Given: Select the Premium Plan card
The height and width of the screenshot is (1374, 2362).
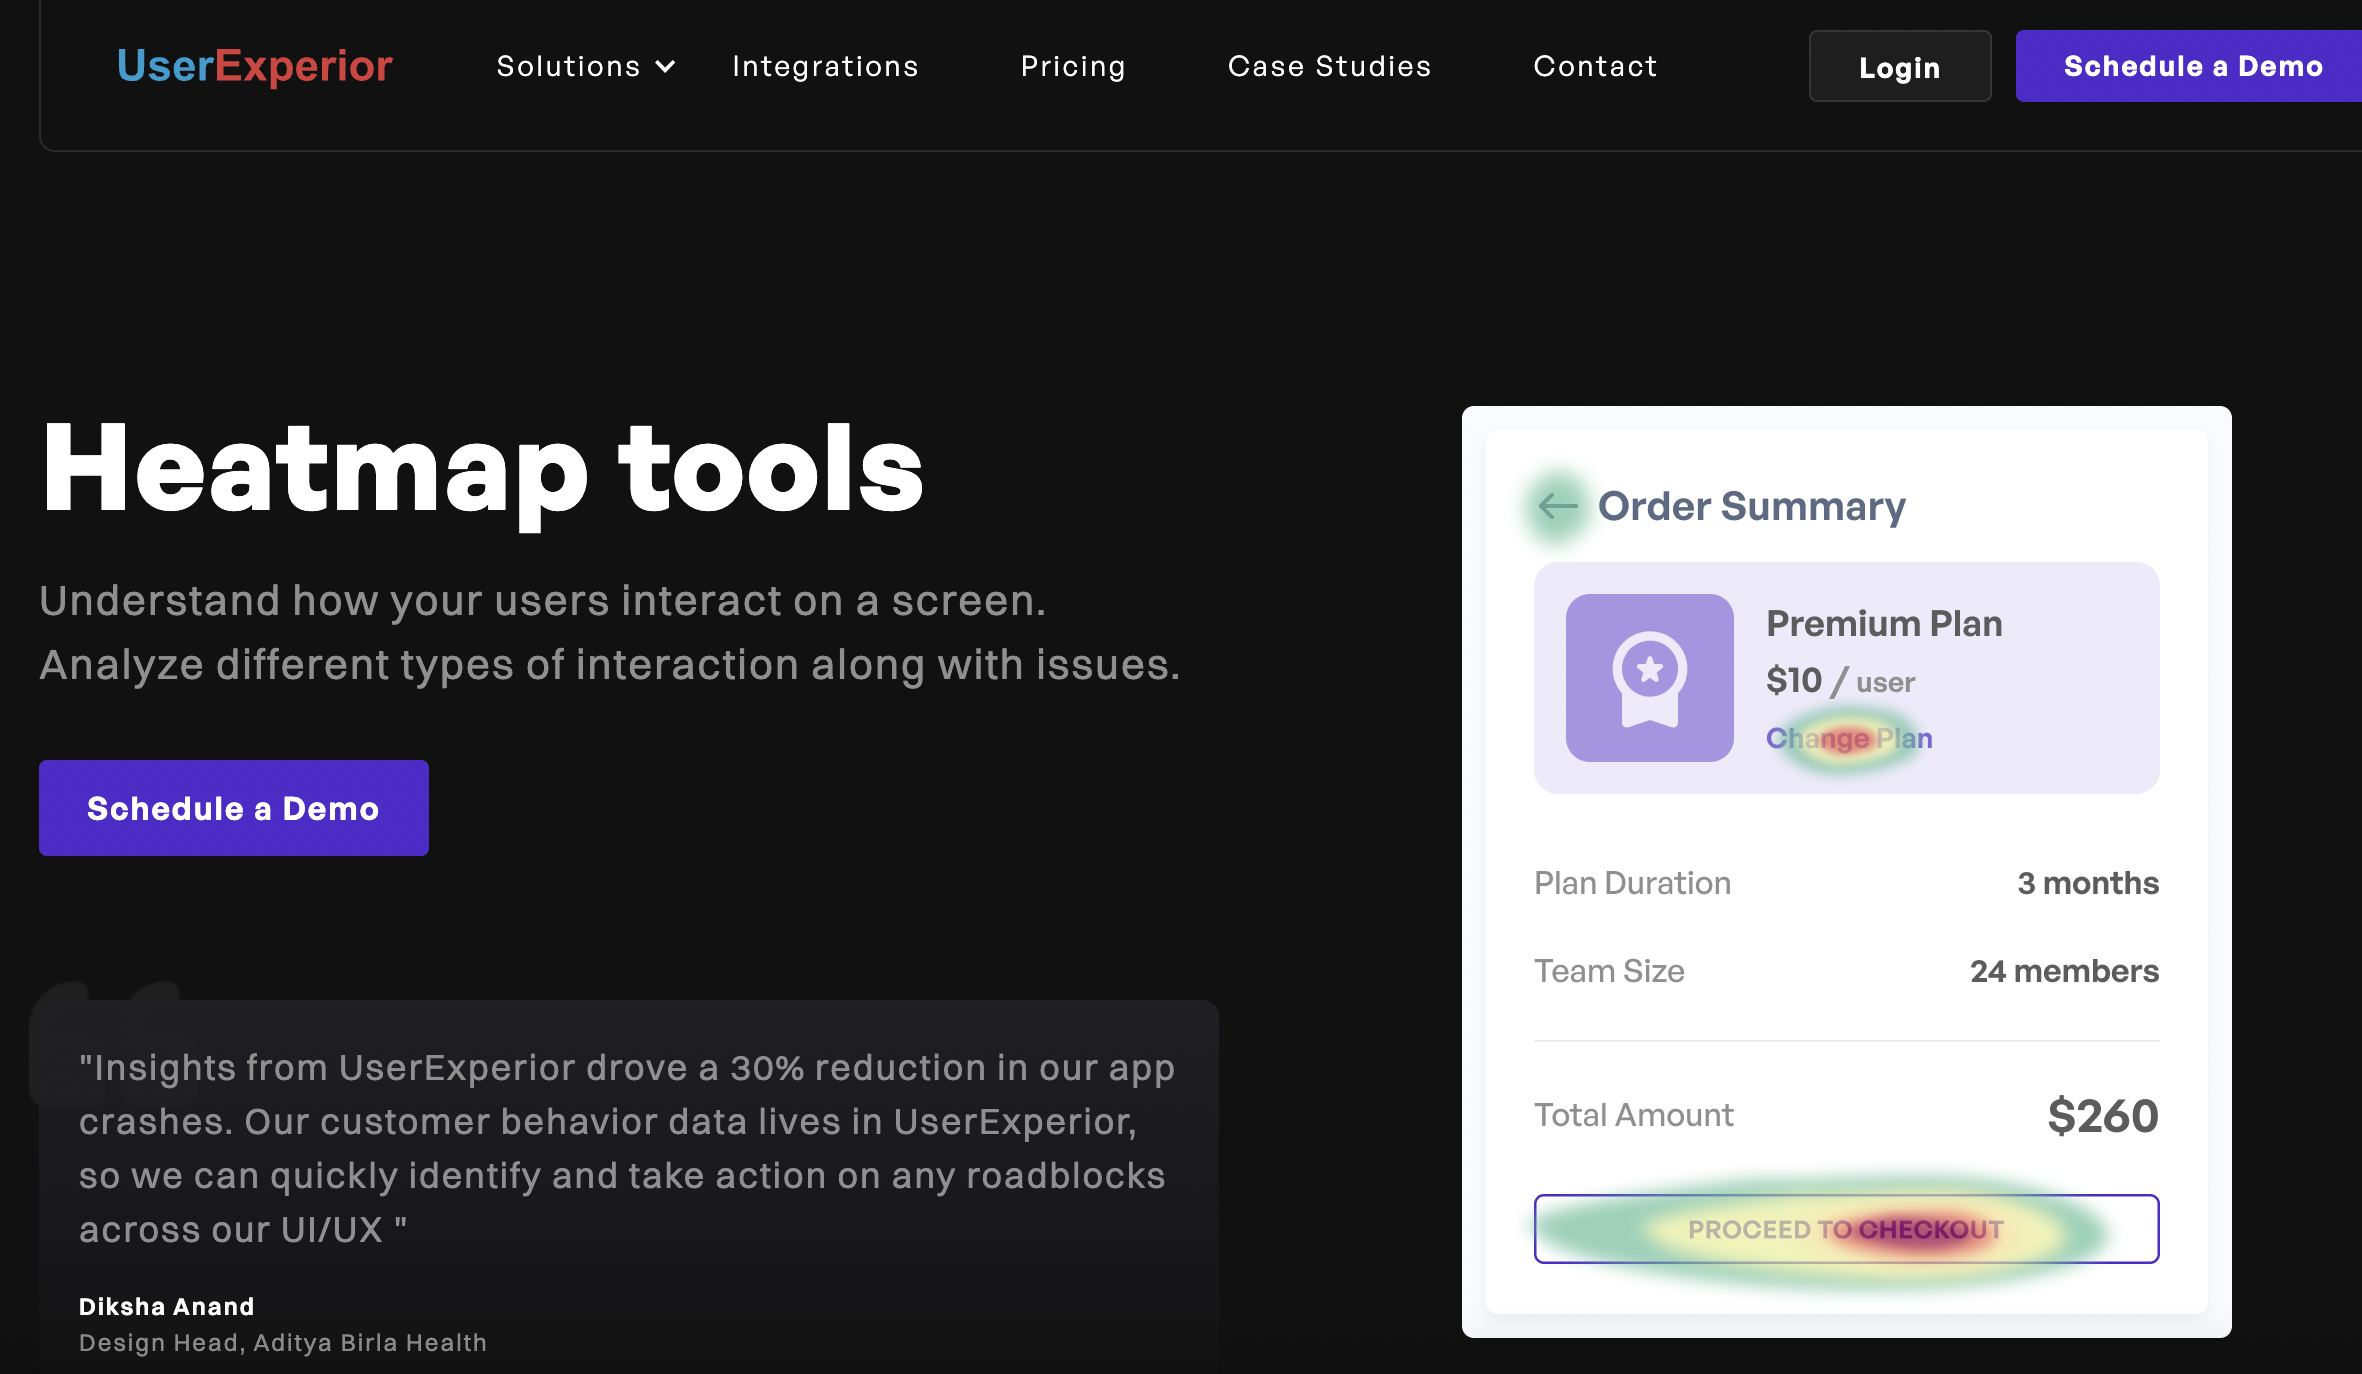Looking at the screenshot, I should click(x=1846, y=678).
